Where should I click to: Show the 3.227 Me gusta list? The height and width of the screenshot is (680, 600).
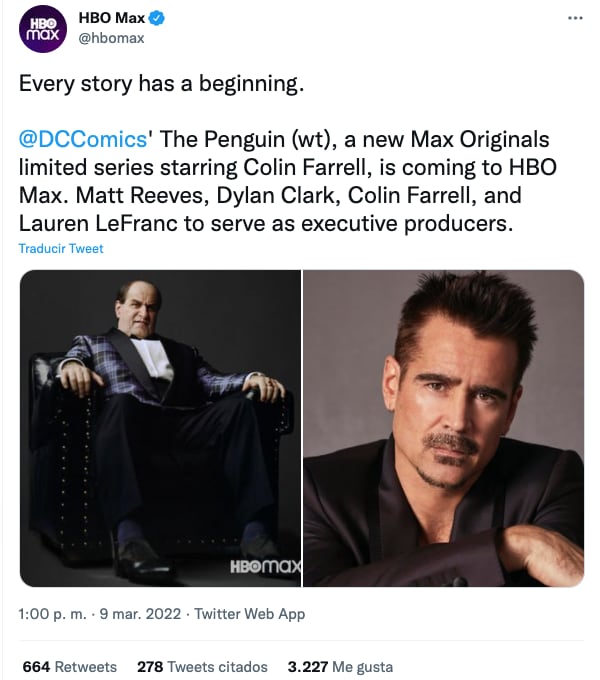click(339, 666)
